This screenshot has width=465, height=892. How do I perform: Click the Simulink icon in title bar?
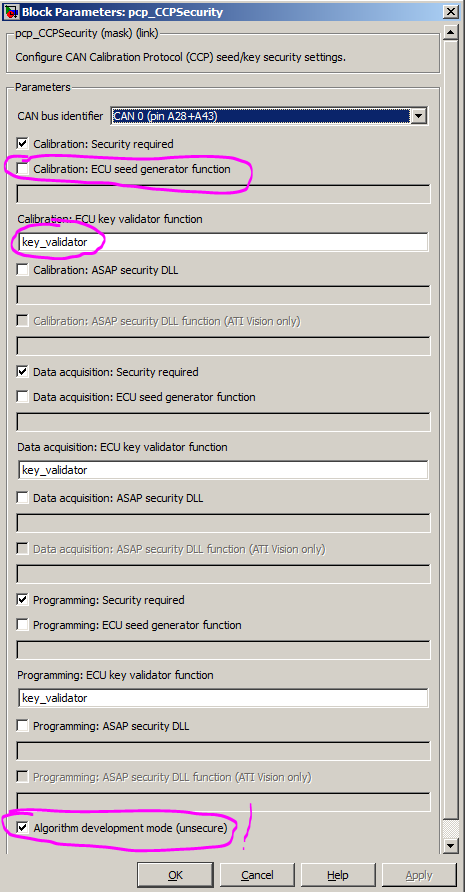pos(11,11)
